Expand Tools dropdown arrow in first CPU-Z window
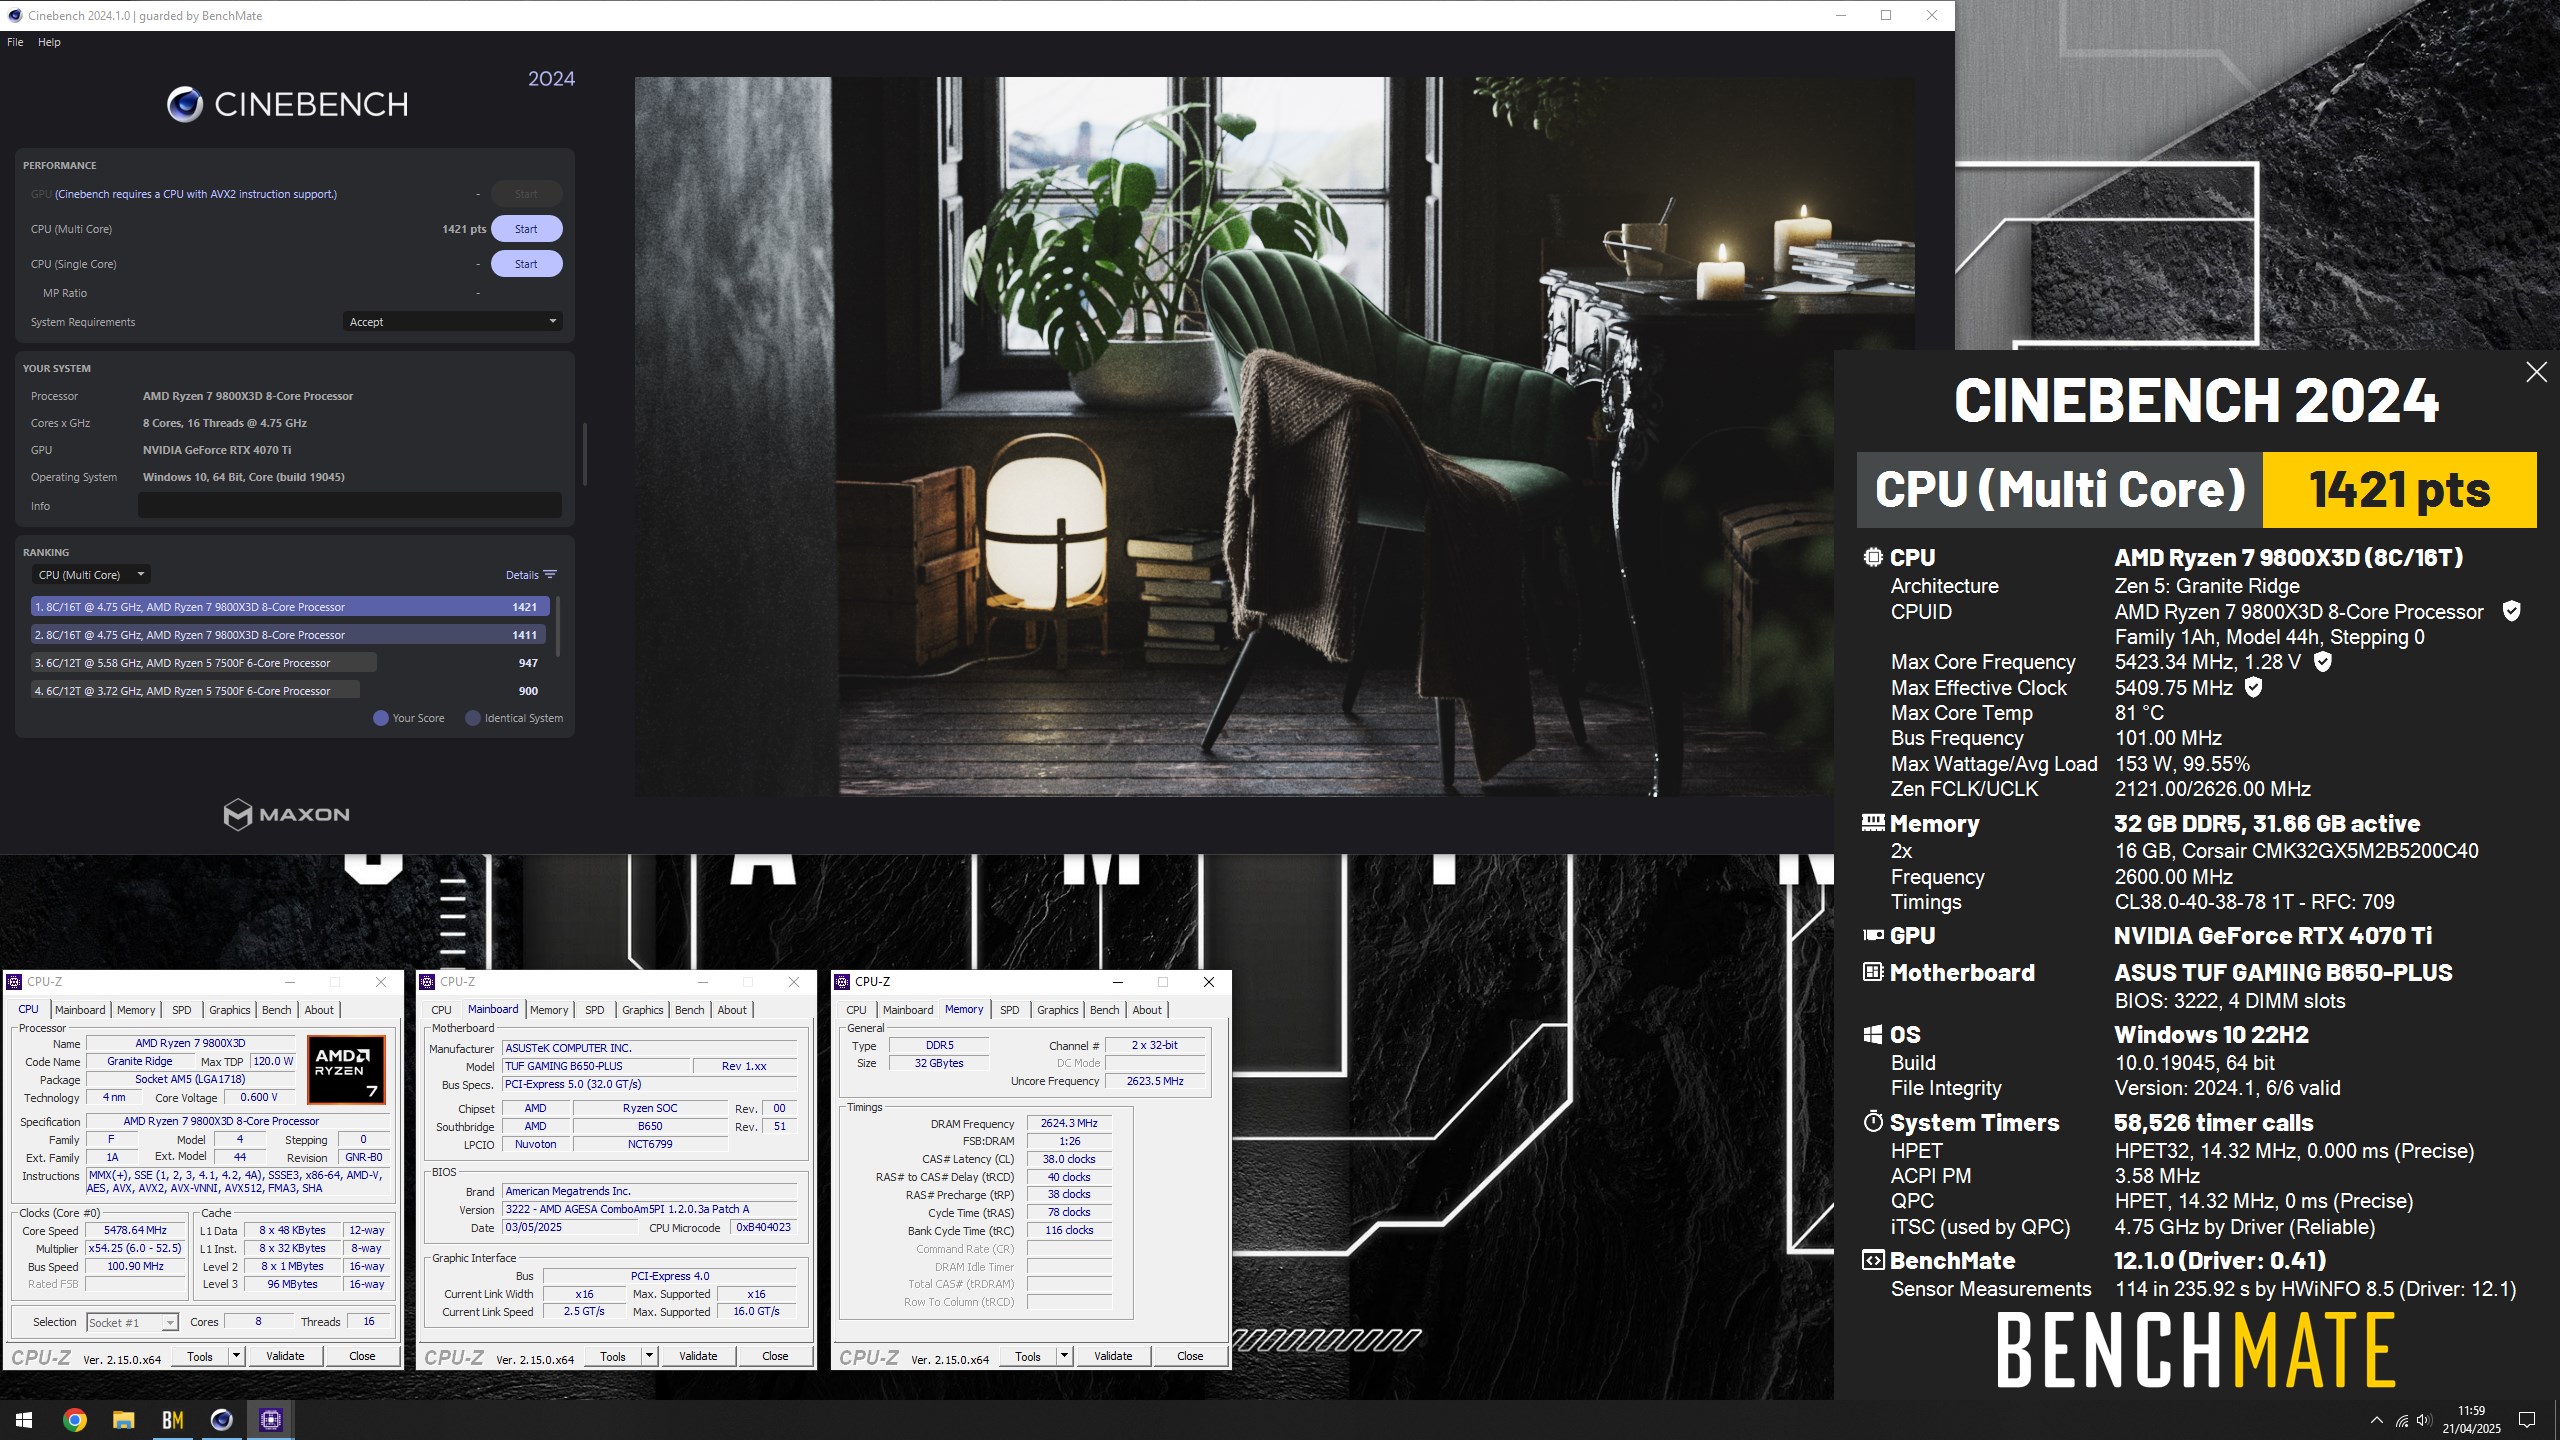The image size is (2560, 1440). (236, 1356)
